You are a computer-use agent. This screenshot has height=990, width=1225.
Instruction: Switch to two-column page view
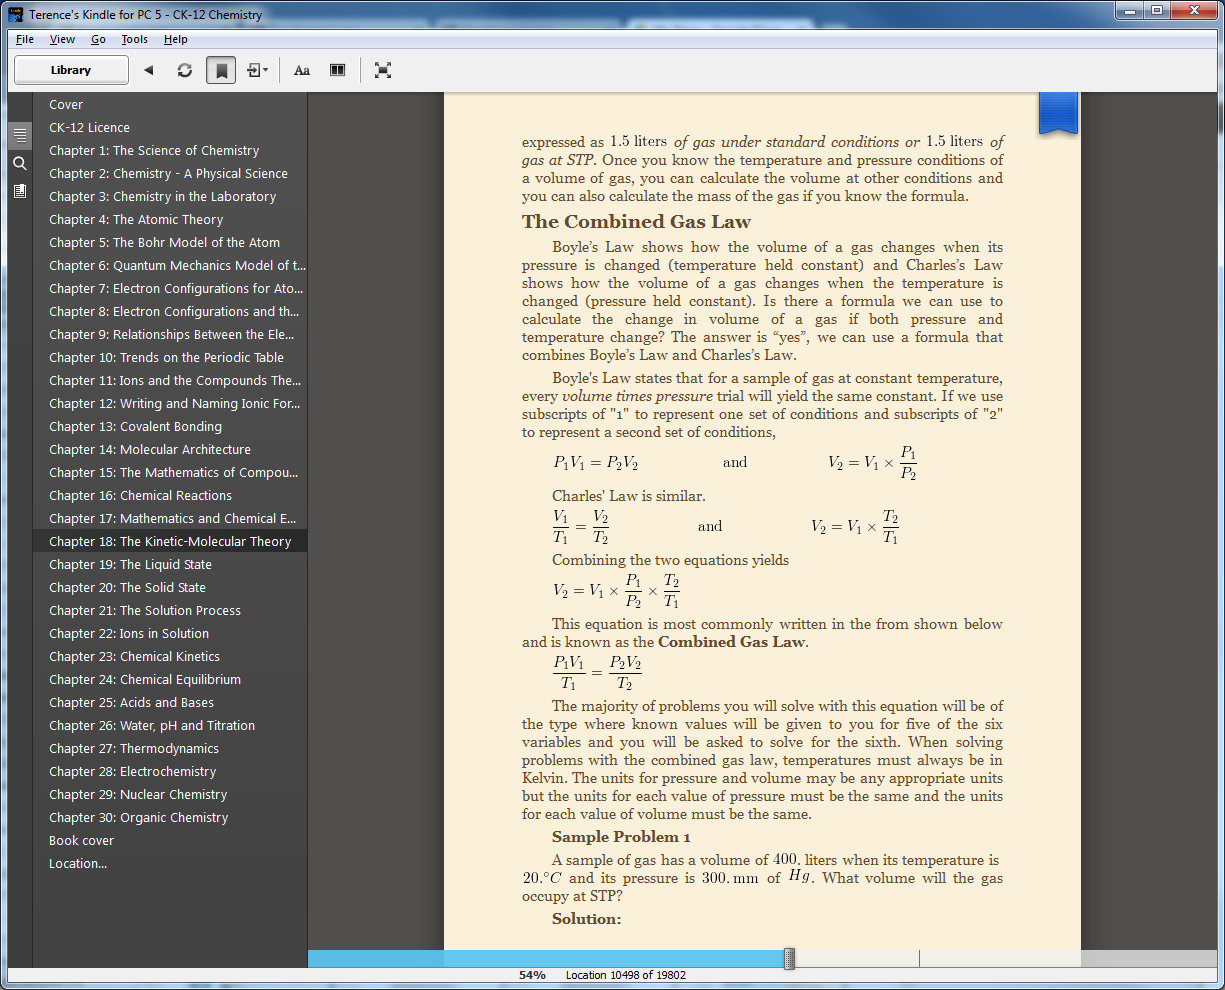(337, 70)
